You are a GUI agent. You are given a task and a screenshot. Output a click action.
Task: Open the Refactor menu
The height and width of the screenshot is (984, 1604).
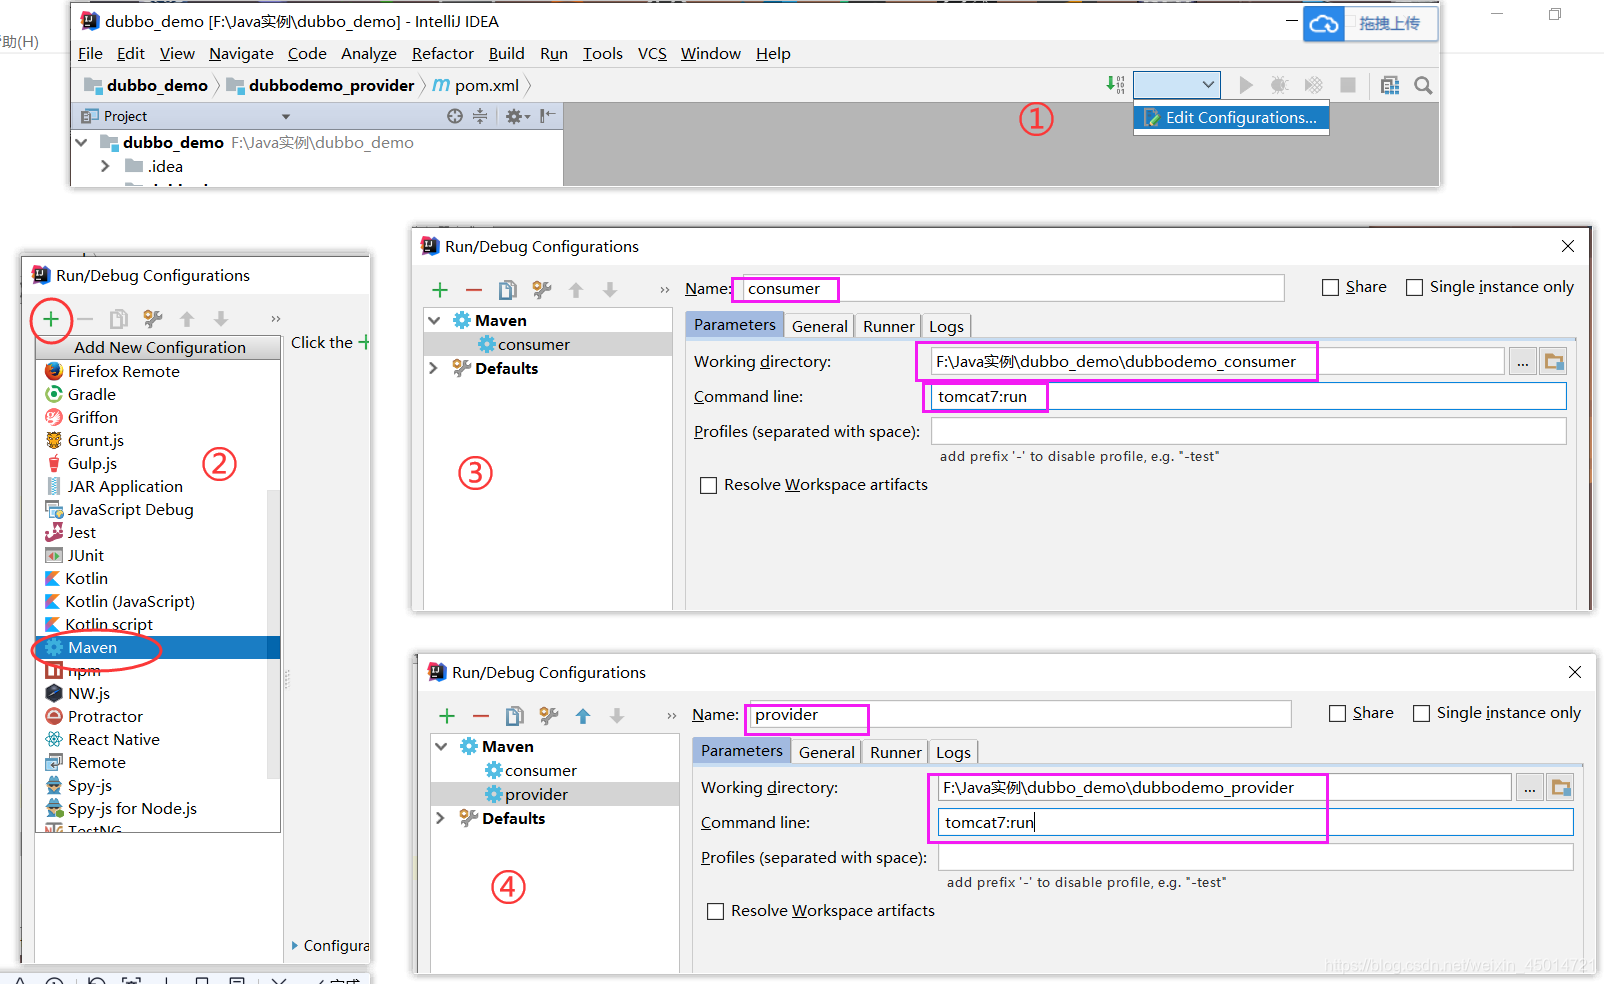click(x=442, y=54)
